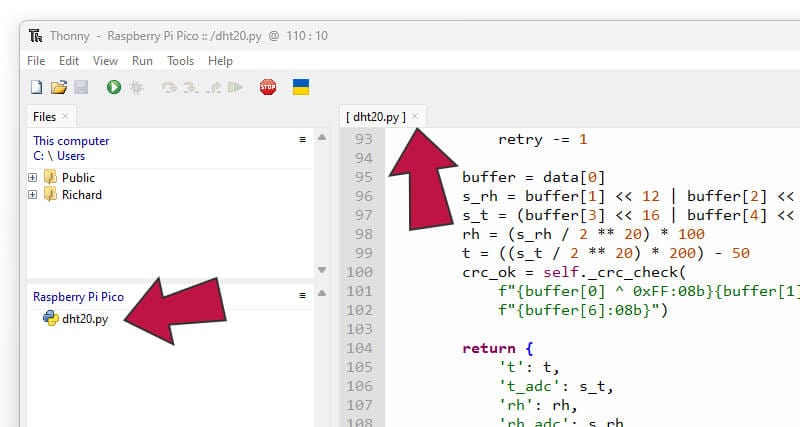
Task: Click the New file icon
Action: [x=36, y=87]
